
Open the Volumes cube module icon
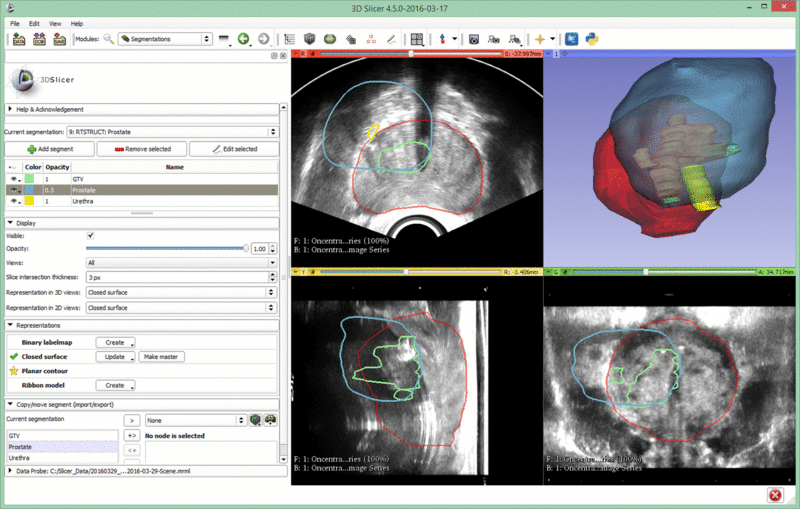310,39
